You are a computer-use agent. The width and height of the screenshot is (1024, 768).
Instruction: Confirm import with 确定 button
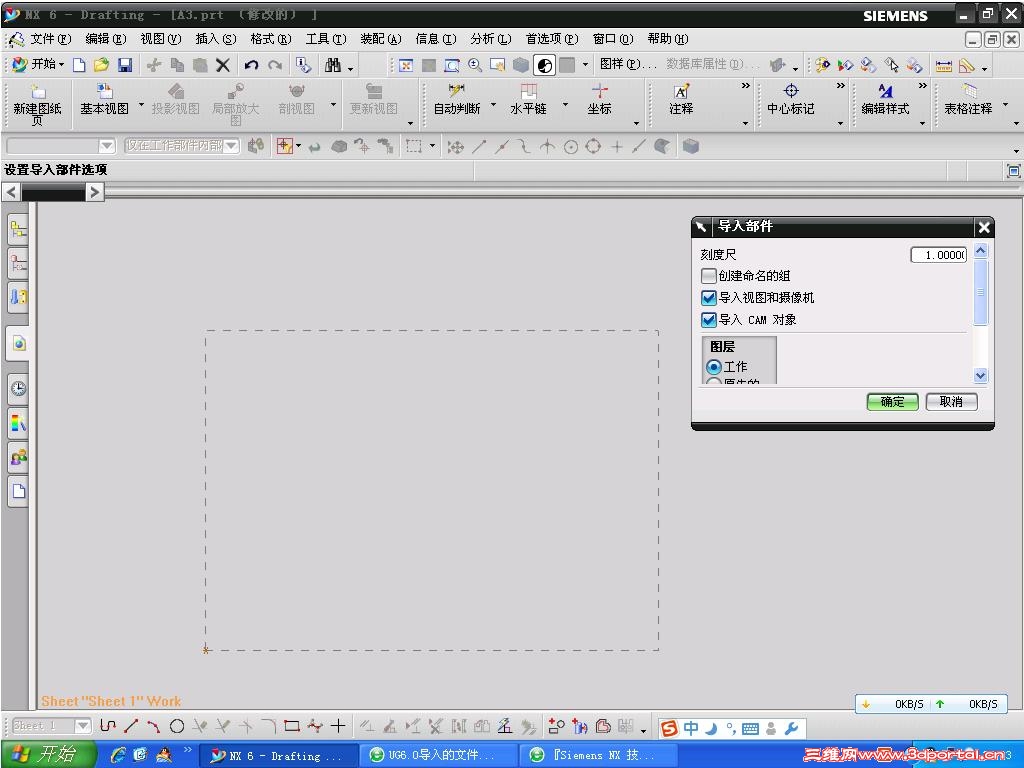point(892,402)
